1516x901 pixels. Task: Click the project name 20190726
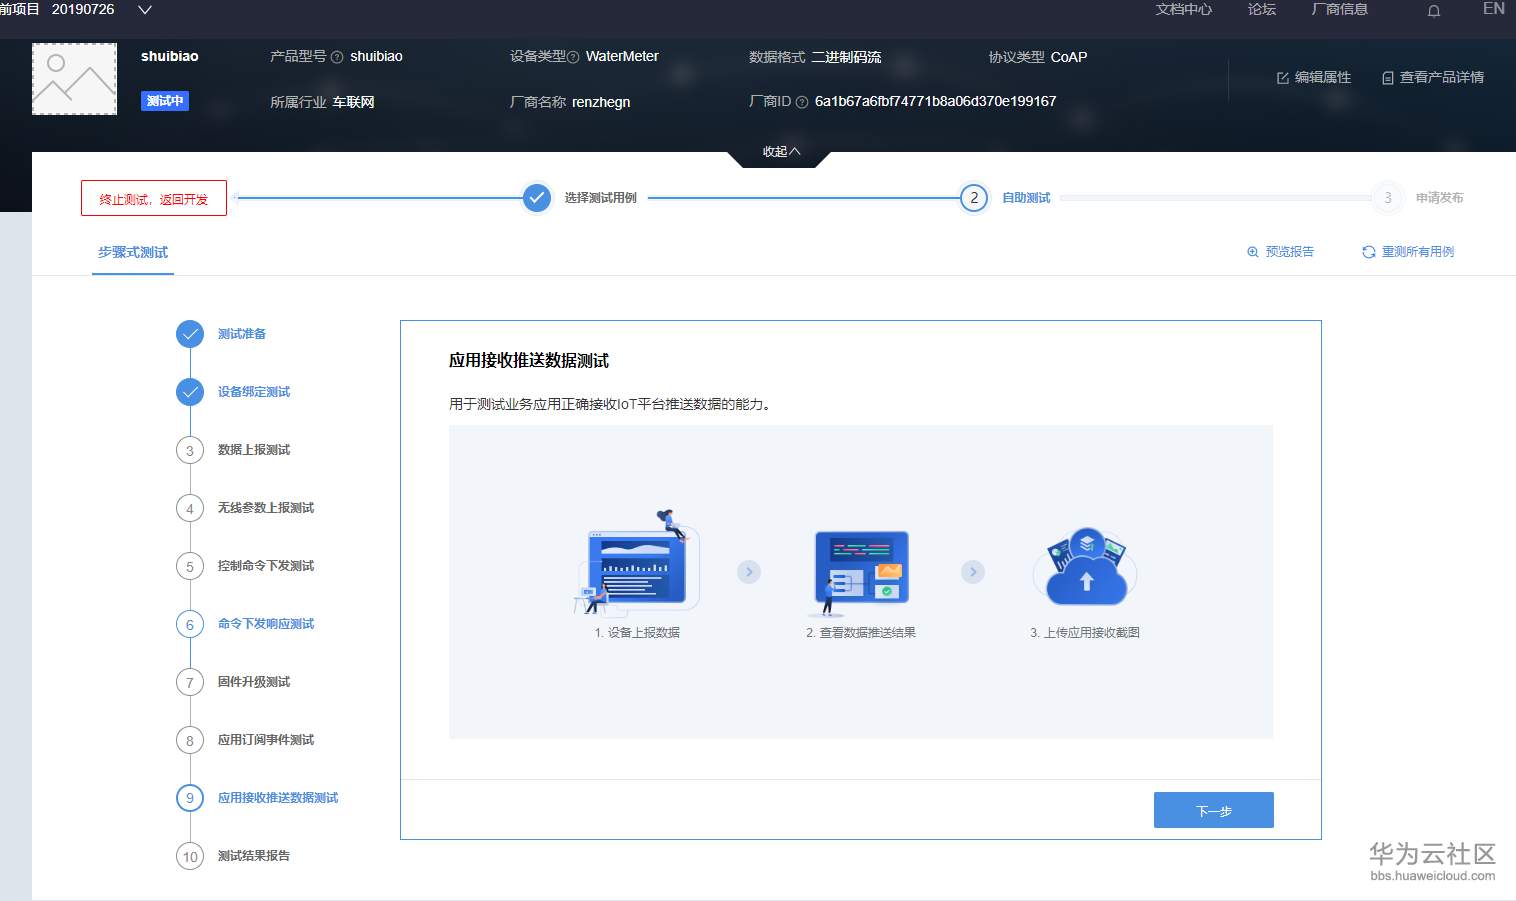click(83, 9)
